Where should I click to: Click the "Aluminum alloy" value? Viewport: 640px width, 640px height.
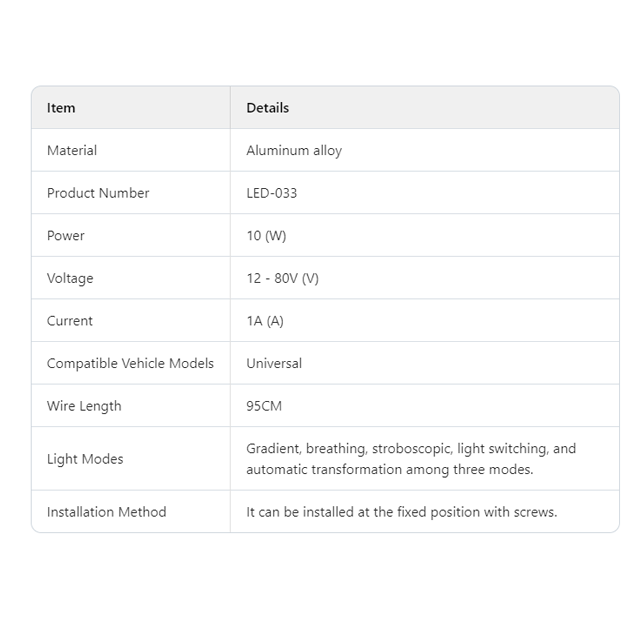pos(294,151)
